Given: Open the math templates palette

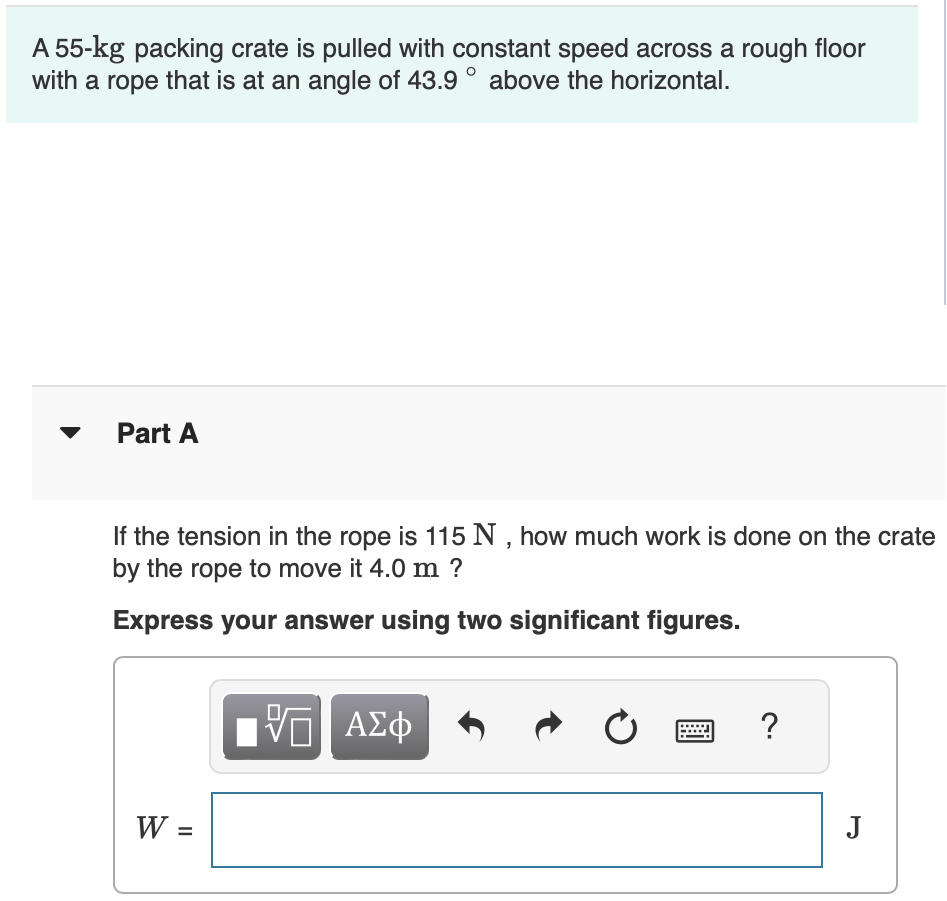Looking at the screenshot, I should tap(271, 727).
